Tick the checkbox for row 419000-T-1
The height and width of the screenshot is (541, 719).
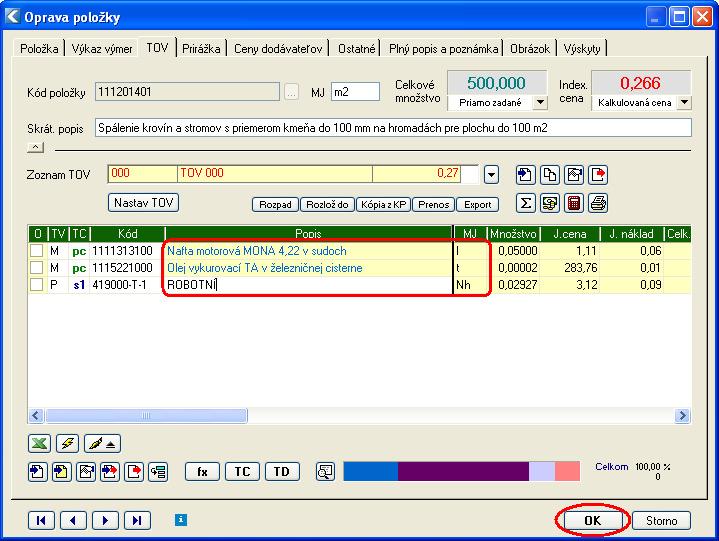pyautogui.click(x=36, y=285)
